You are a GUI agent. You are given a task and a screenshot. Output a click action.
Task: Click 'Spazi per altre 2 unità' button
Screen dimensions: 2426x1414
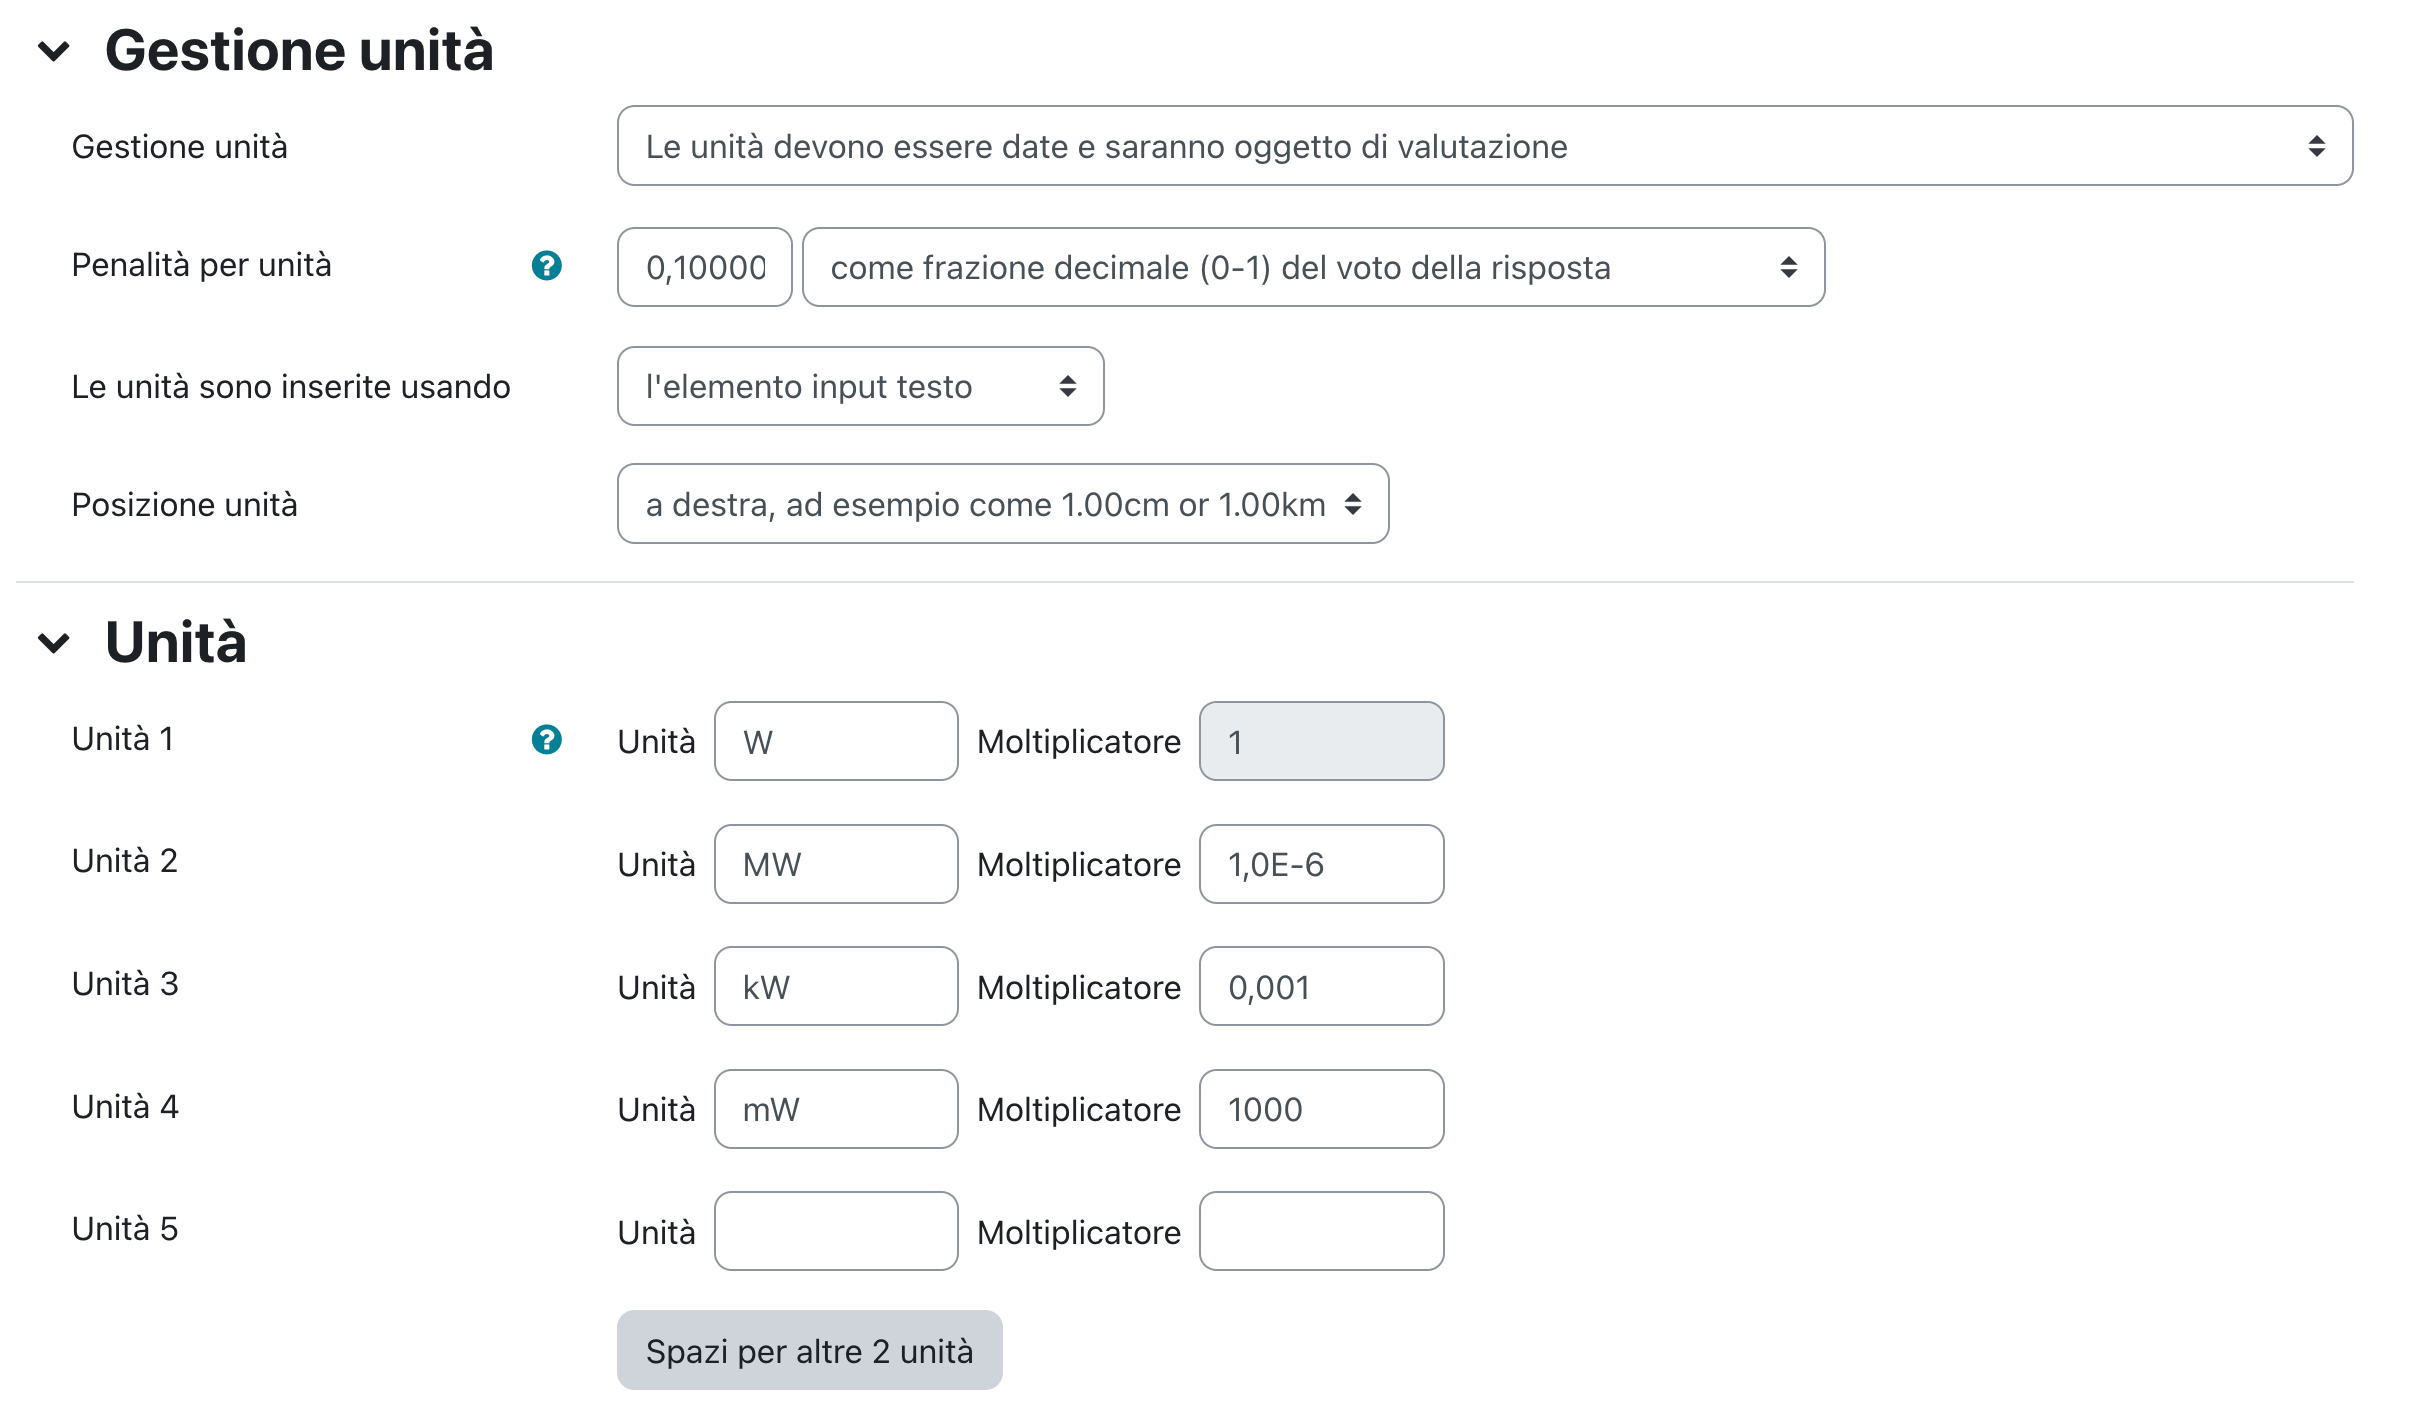[809, 1350]
